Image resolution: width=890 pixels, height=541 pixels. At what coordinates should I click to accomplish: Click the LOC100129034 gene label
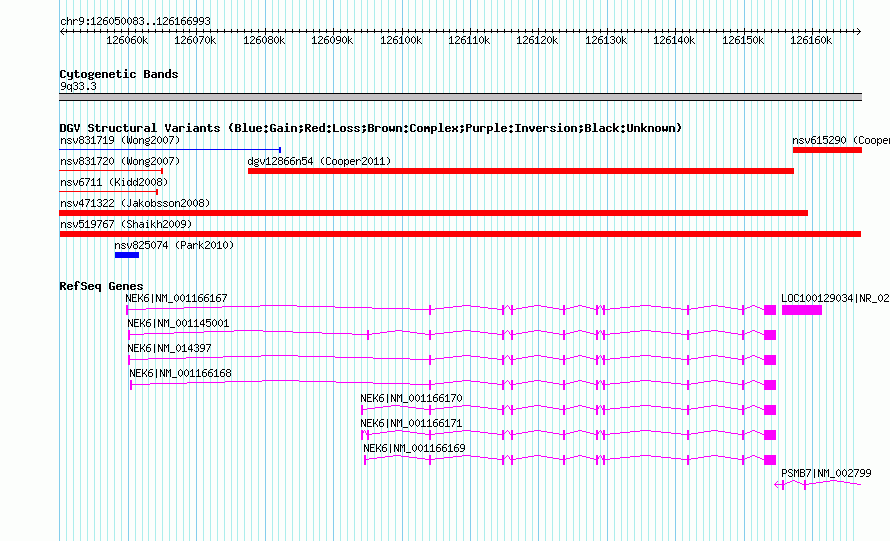pyautogui.click(x=836, y=298)
